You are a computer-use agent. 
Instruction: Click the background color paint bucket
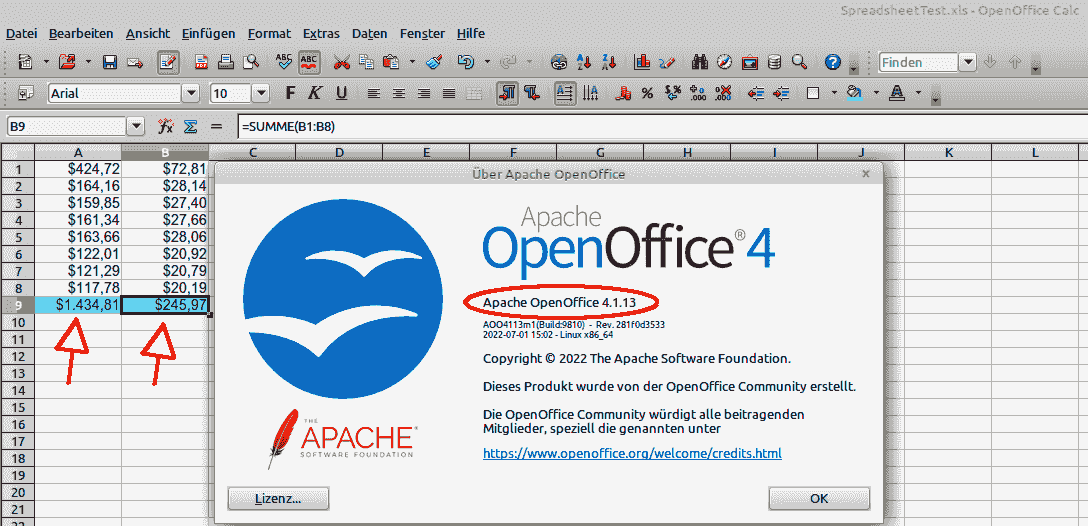coord(852,94)
